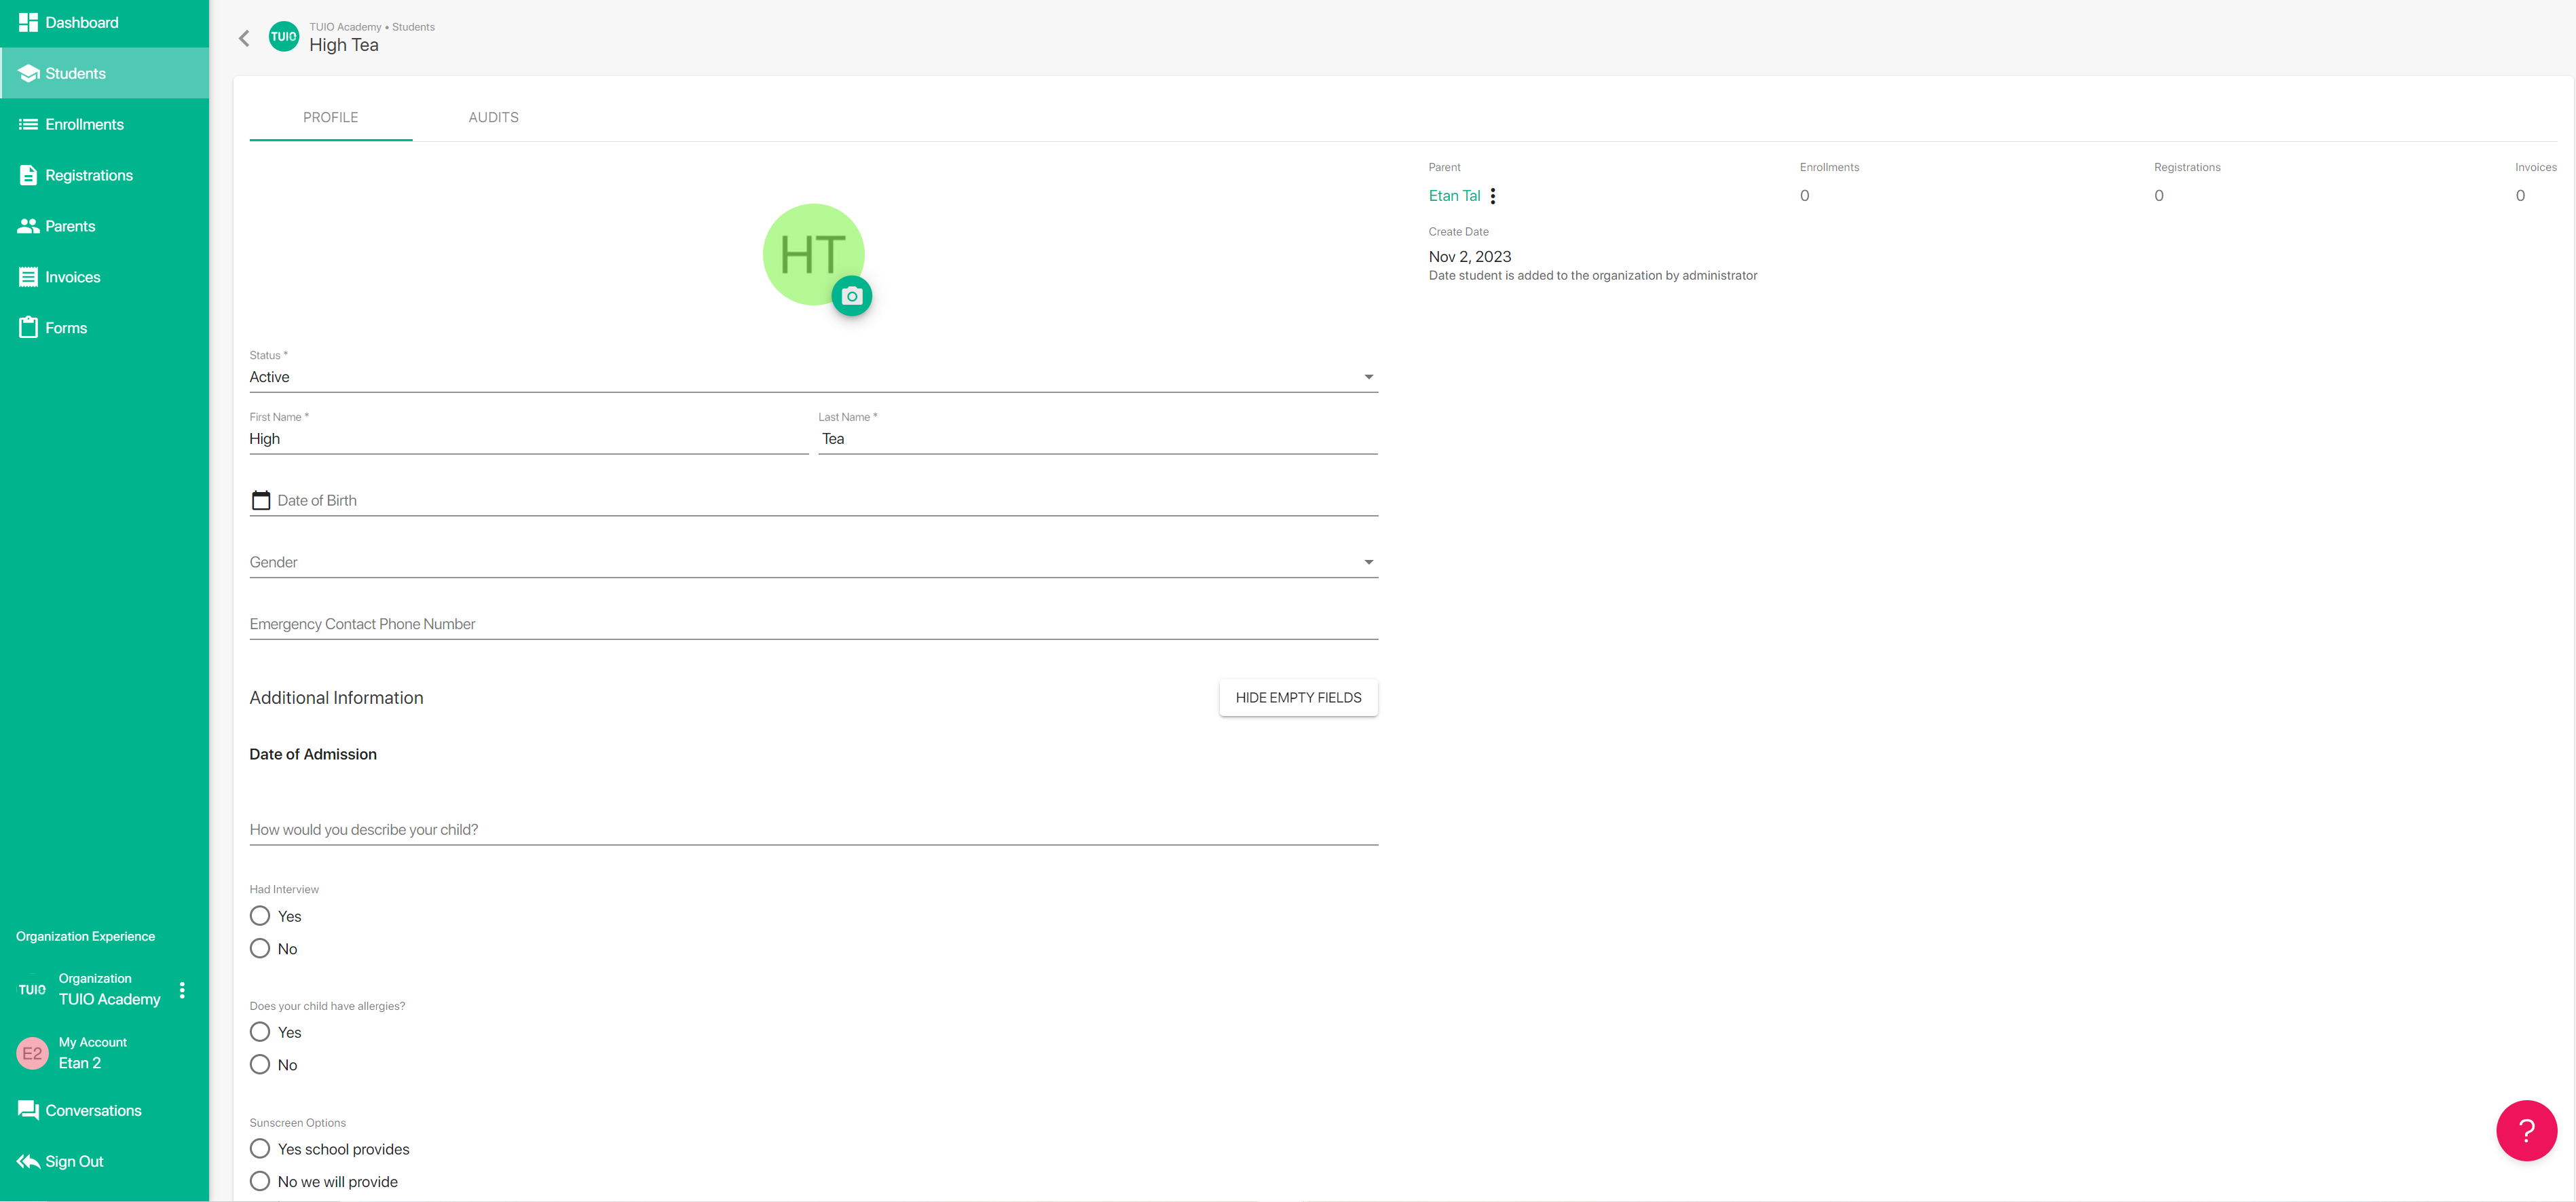Click the describe your child field
Screen dimensions: 2576x1202
(814, 829)
